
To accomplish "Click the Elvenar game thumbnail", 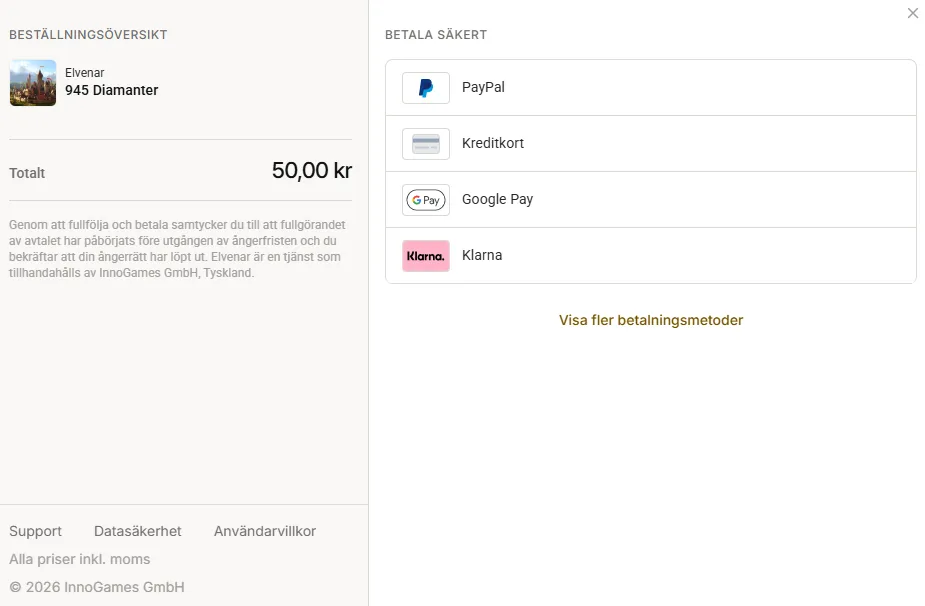I will tap(33, 83).
